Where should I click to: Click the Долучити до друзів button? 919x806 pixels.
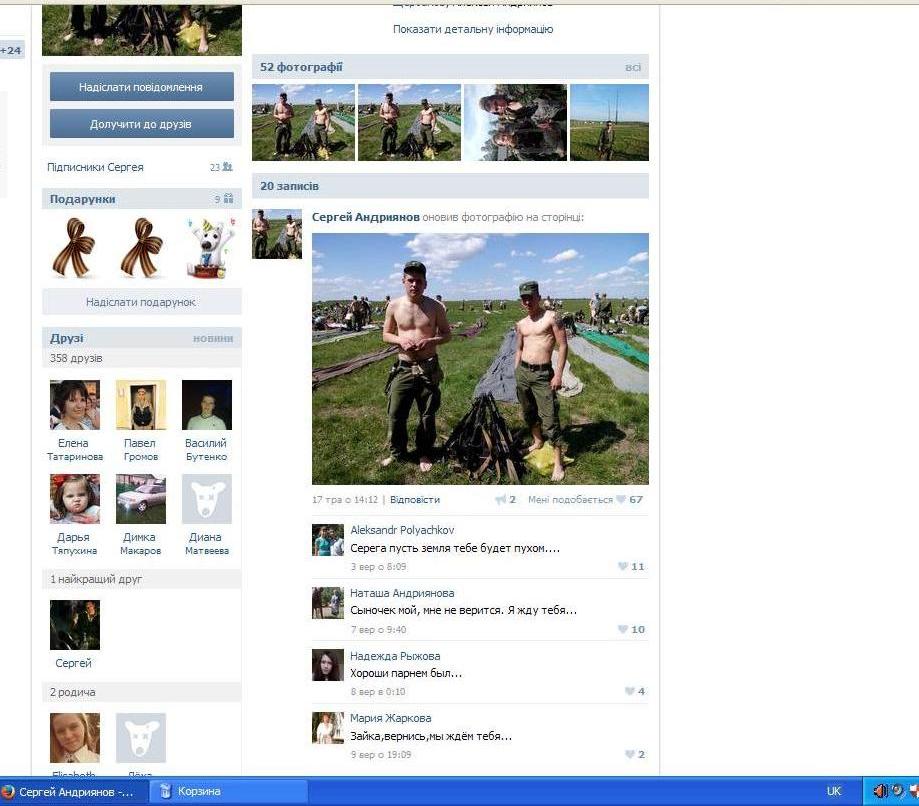[x=142, y=124]
